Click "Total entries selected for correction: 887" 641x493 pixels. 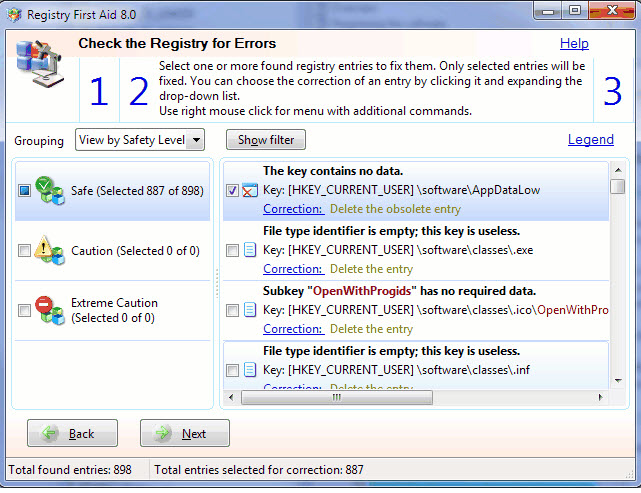click(258, 470)
